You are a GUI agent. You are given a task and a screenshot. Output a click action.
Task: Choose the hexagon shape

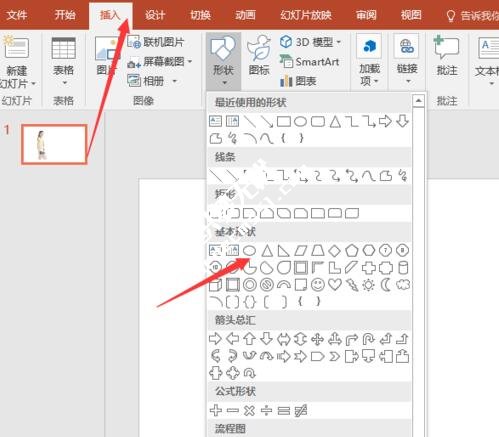click(369, 251)
